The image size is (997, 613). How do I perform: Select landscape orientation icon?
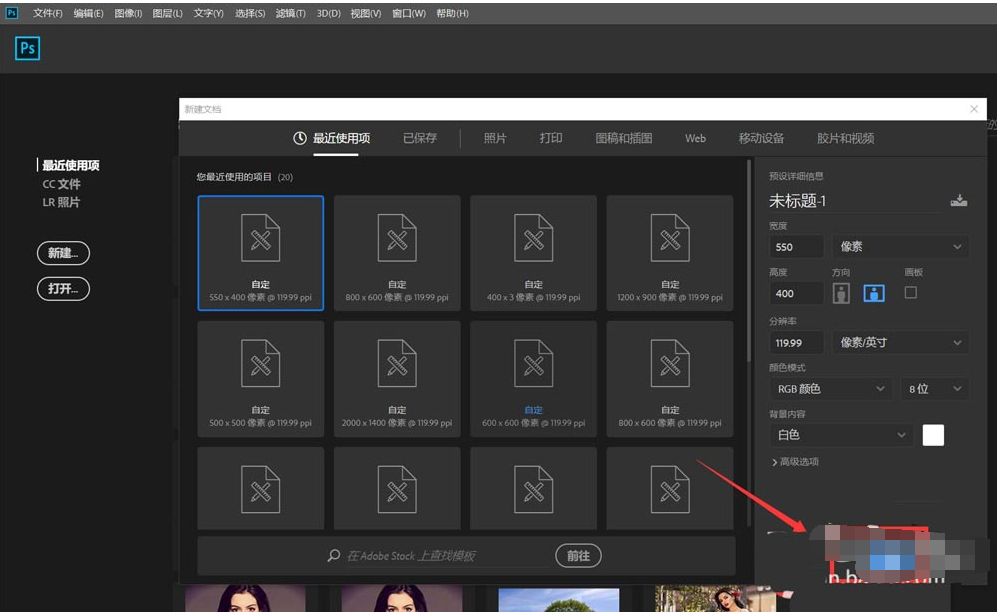pos(873,293)
